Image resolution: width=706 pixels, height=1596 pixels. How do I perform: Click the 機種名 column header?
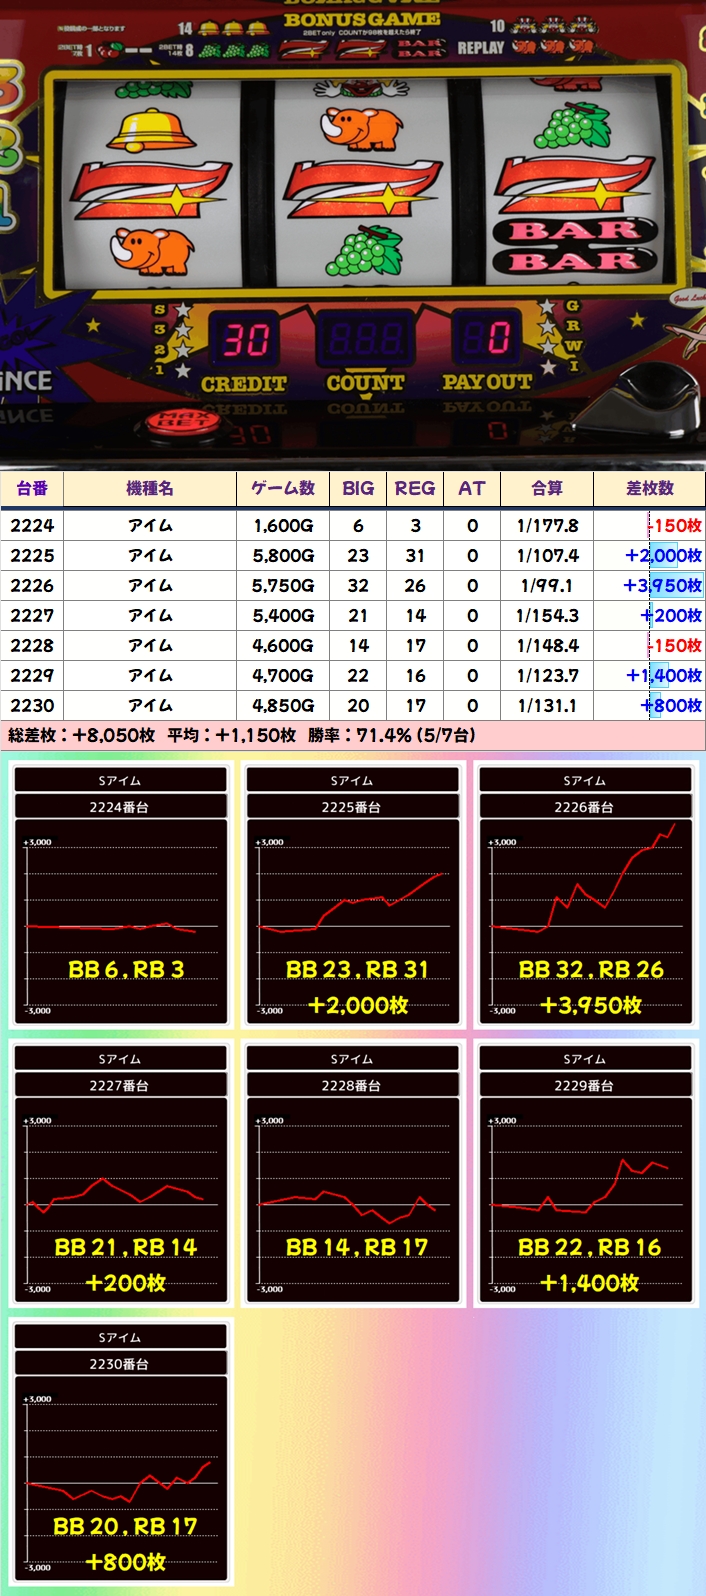(x=150, y=488)
